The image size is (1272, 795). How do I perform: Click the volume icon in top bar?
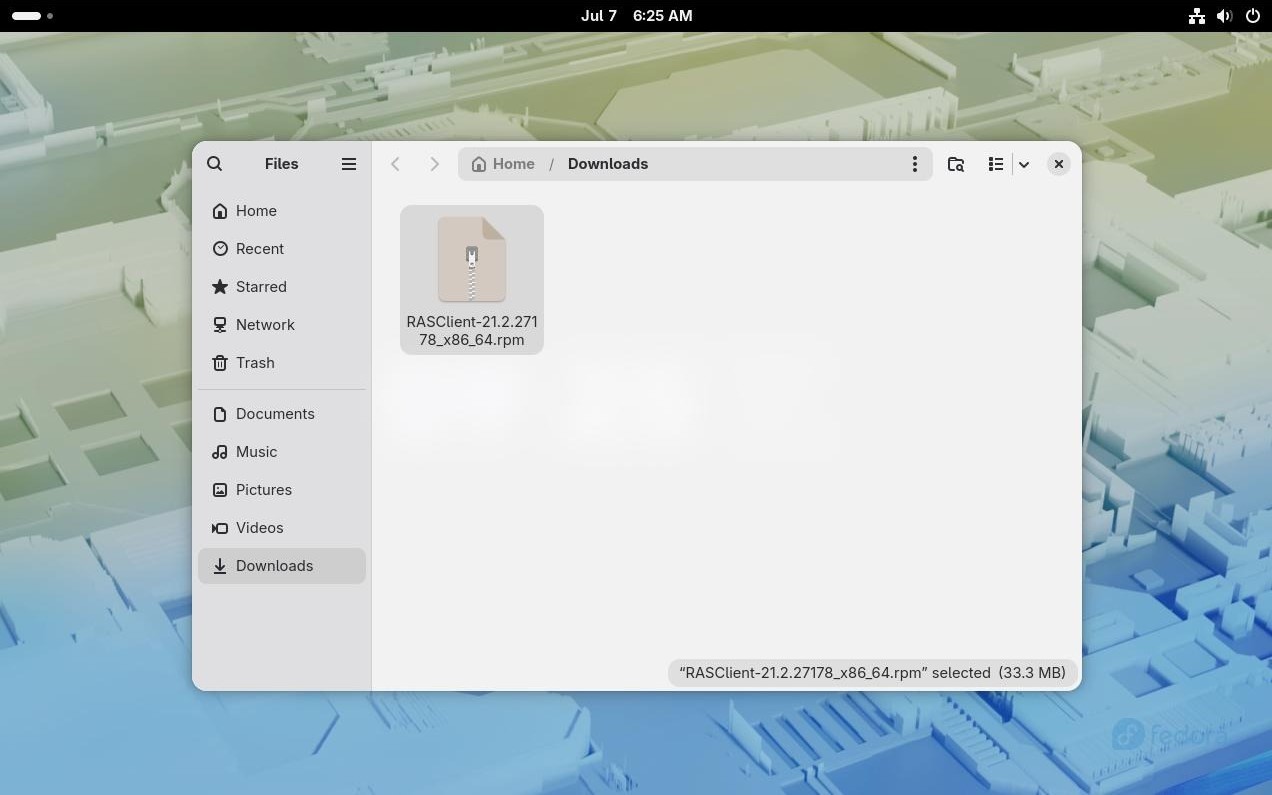click(1224, 16)
